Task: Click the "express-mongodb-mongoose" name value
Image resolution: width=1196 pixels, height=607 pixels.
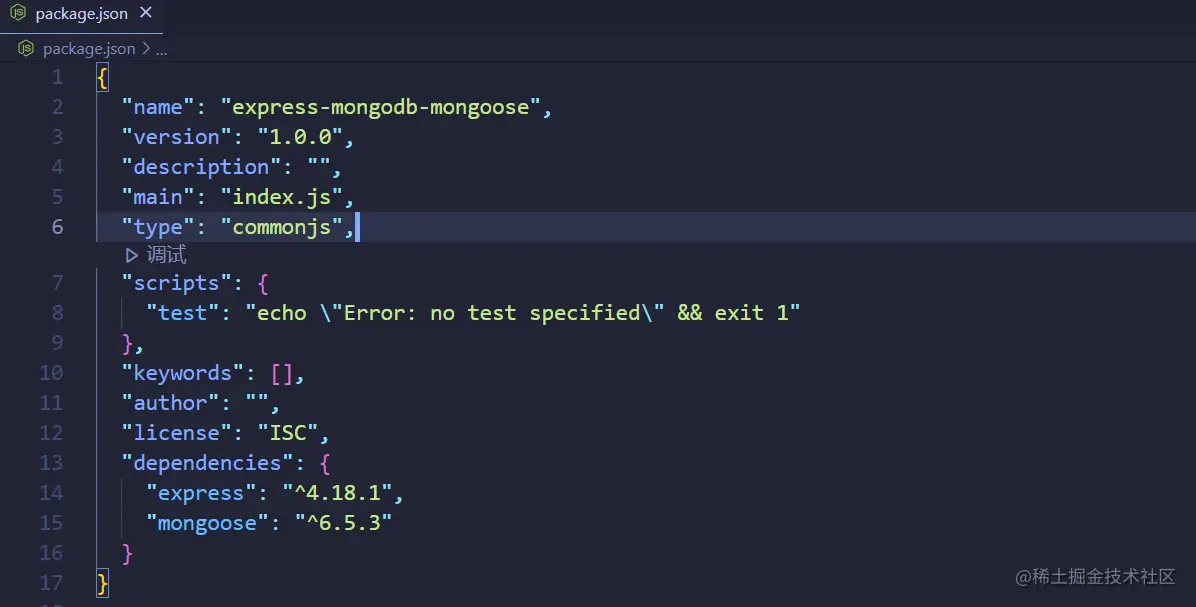Action: [380, 107]
